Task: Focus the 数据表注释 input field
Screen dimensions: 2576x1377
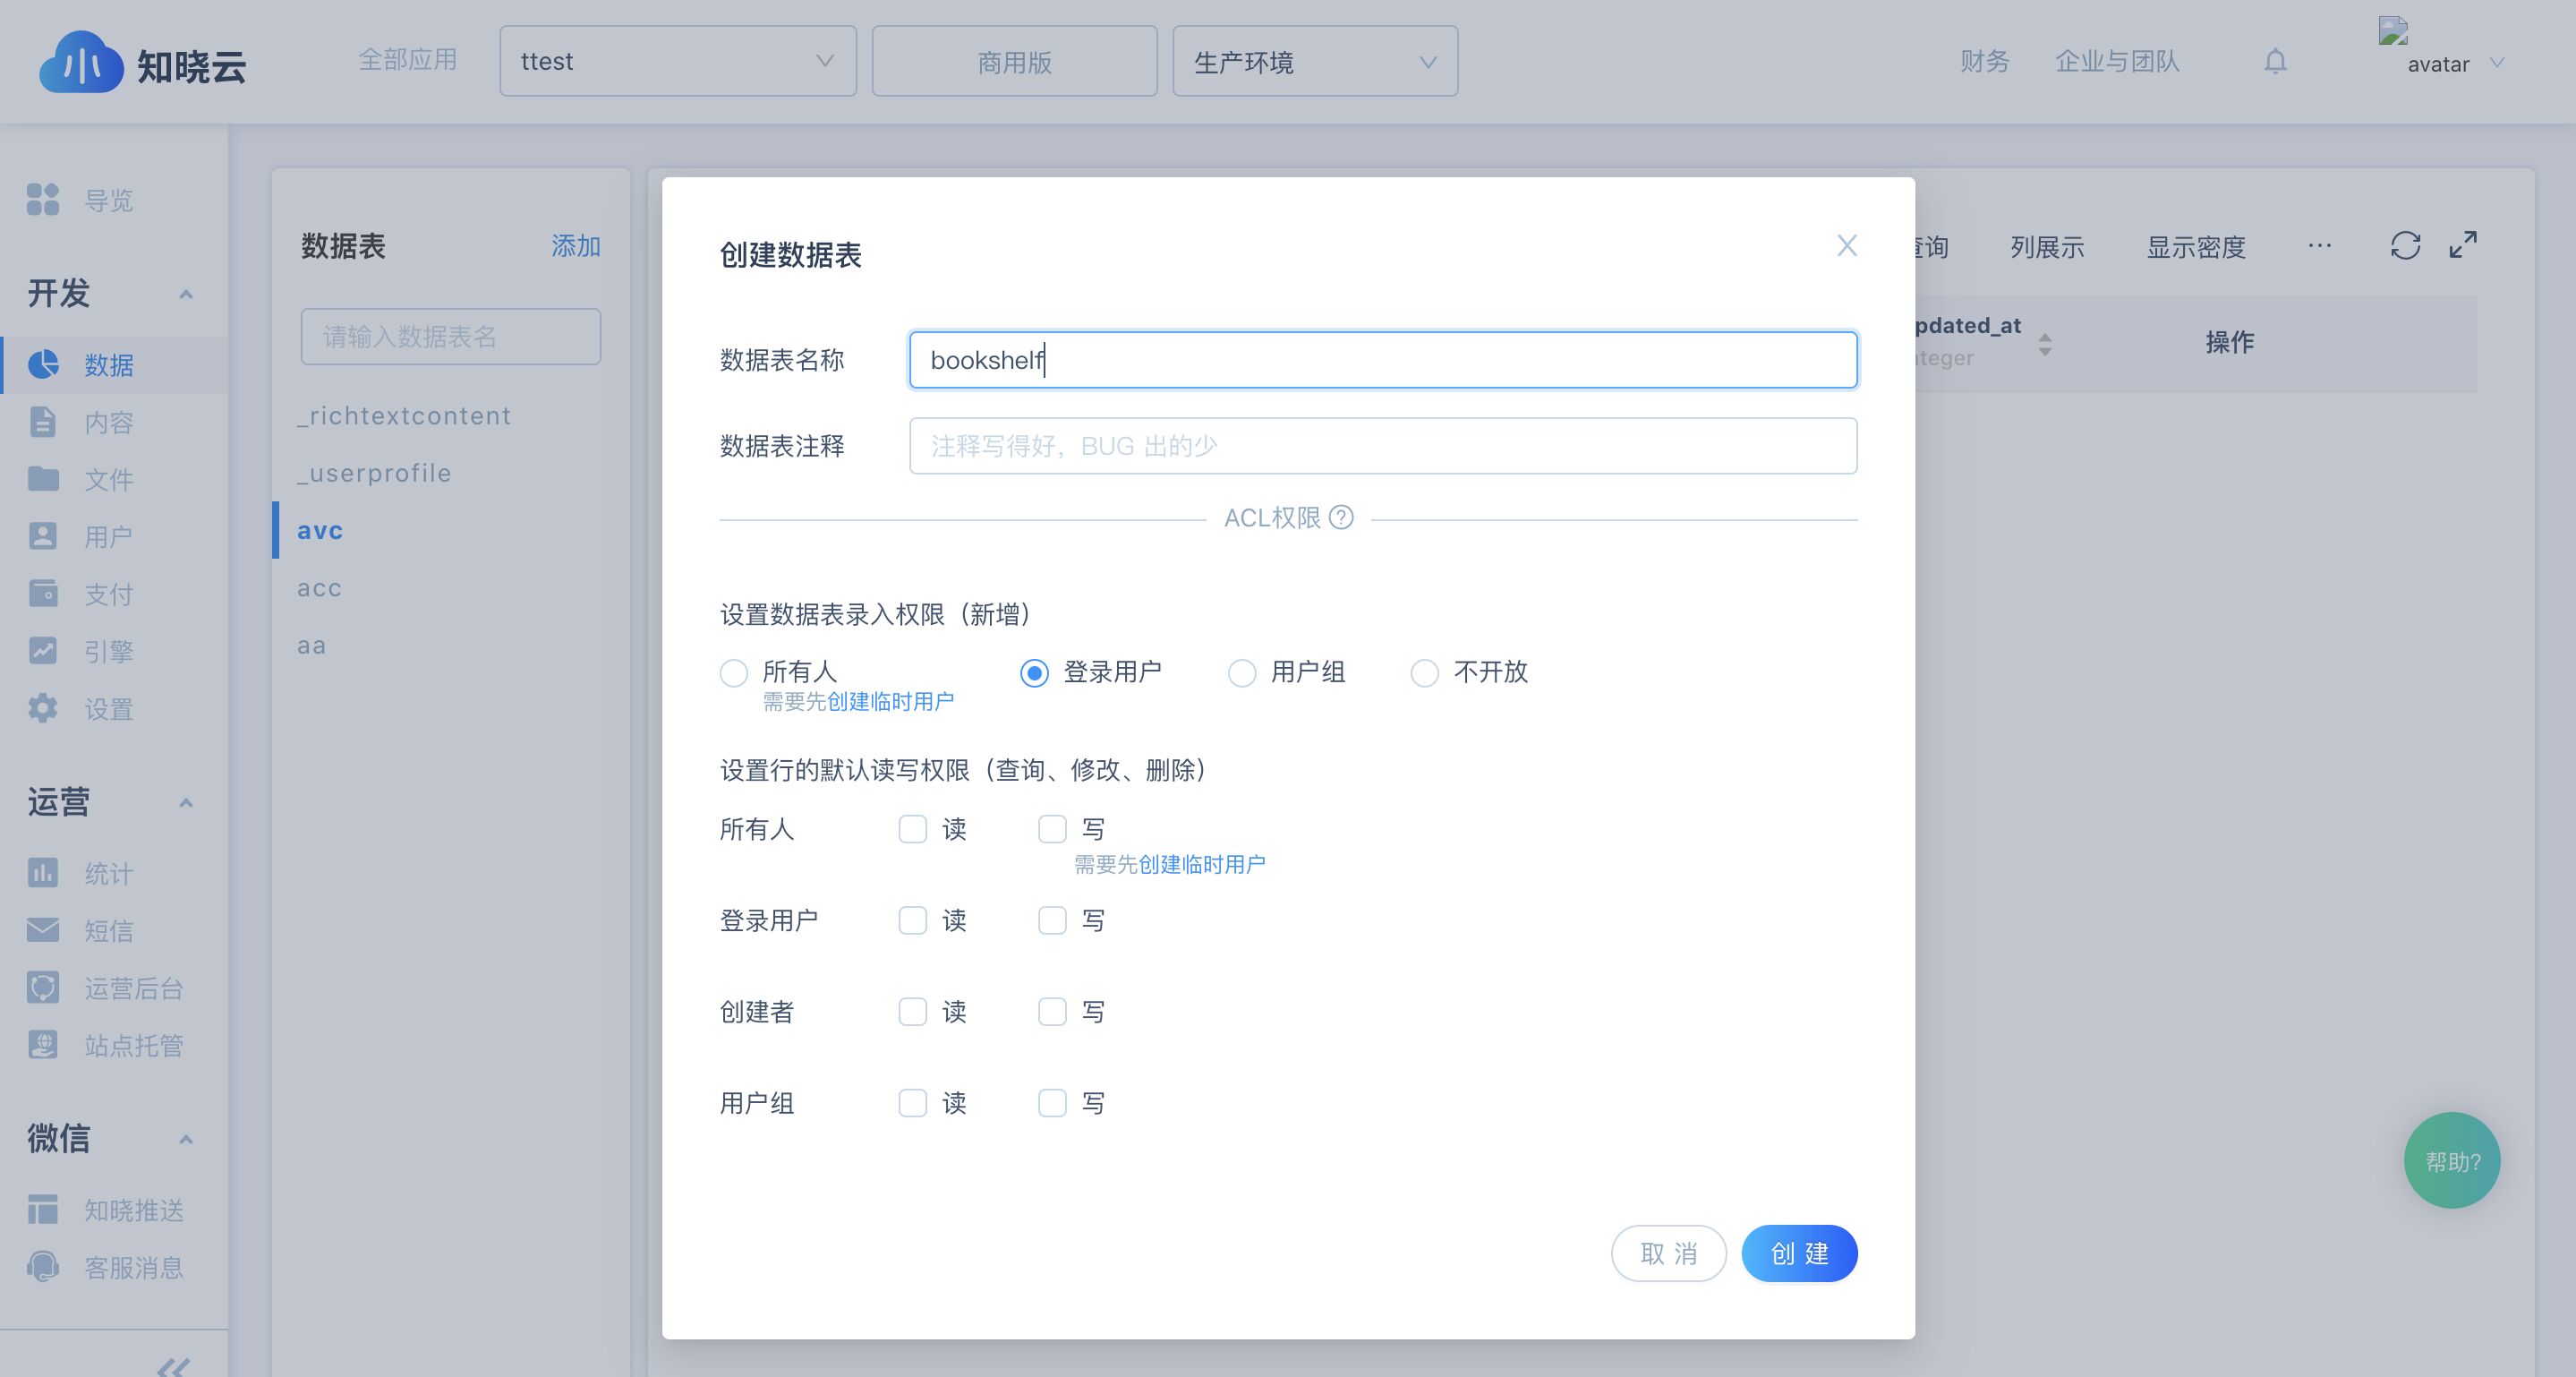Action: [1383, 446]
